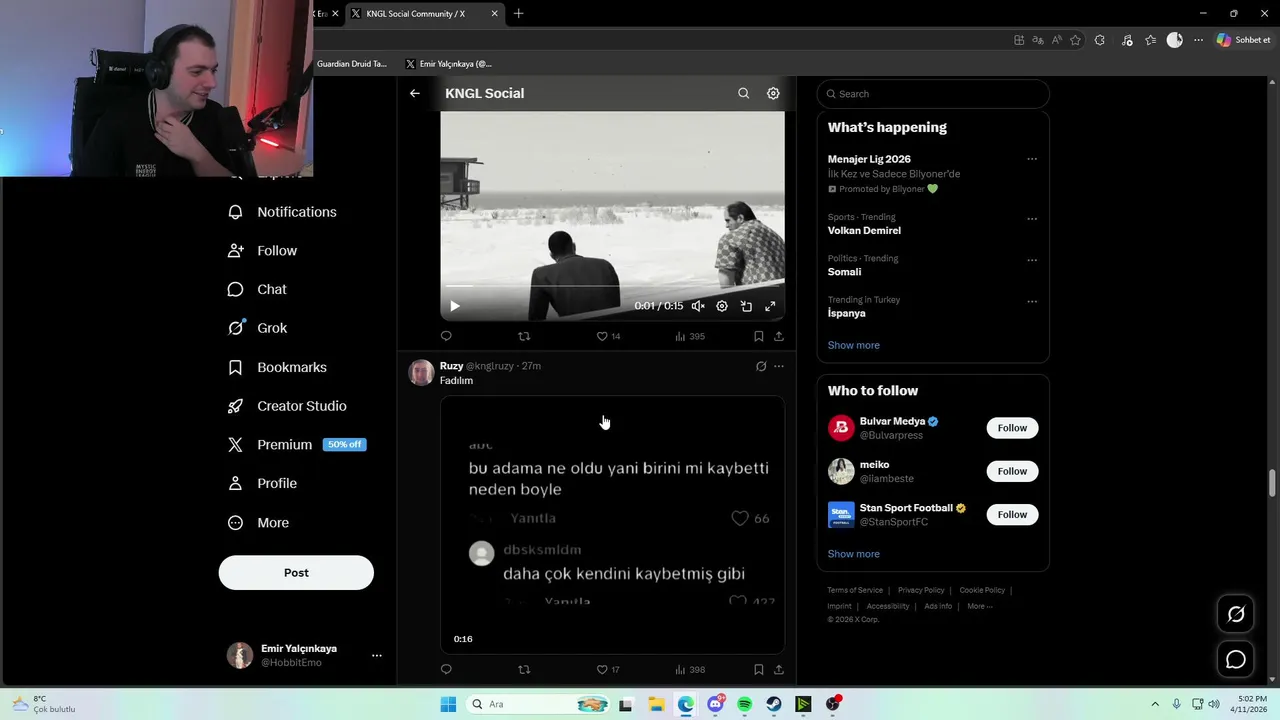View analytics for post with 398 views
The height and width of the screenshot is (720, 1280).
pyautogui.click(x=690, y=669)
